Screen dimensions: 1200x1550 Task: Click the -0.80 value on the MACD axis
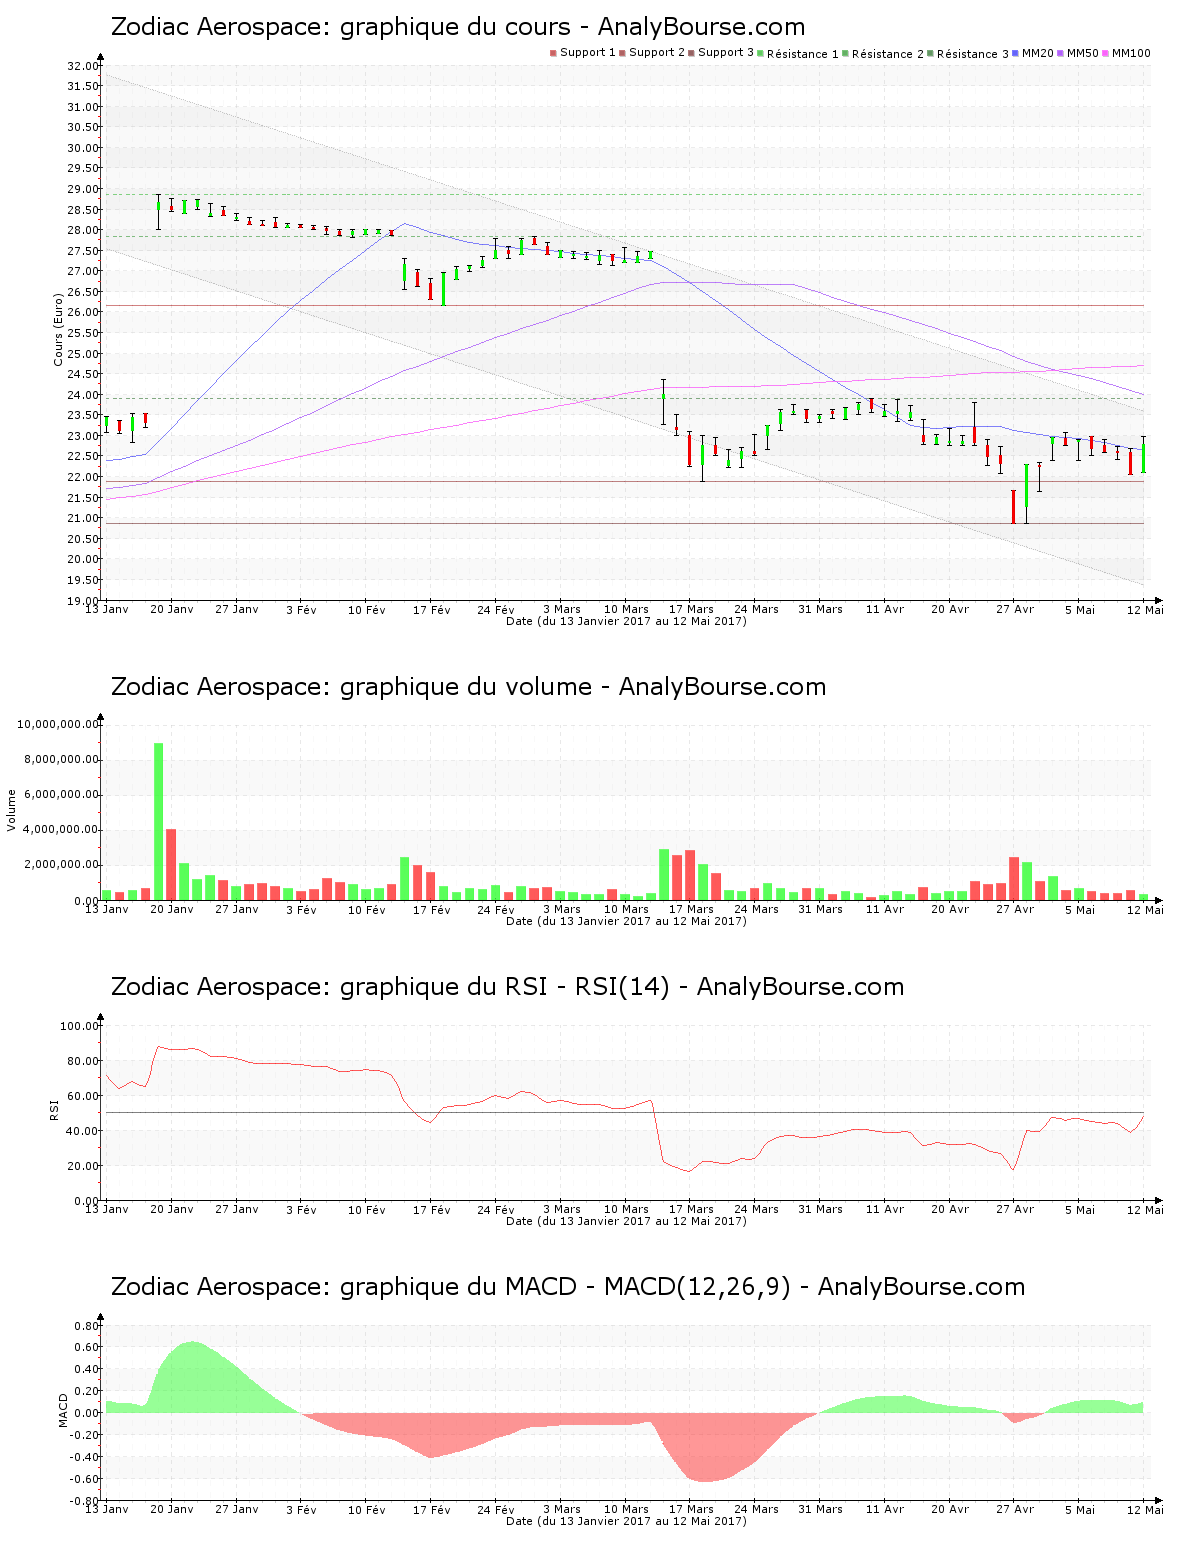[84, 1501]
